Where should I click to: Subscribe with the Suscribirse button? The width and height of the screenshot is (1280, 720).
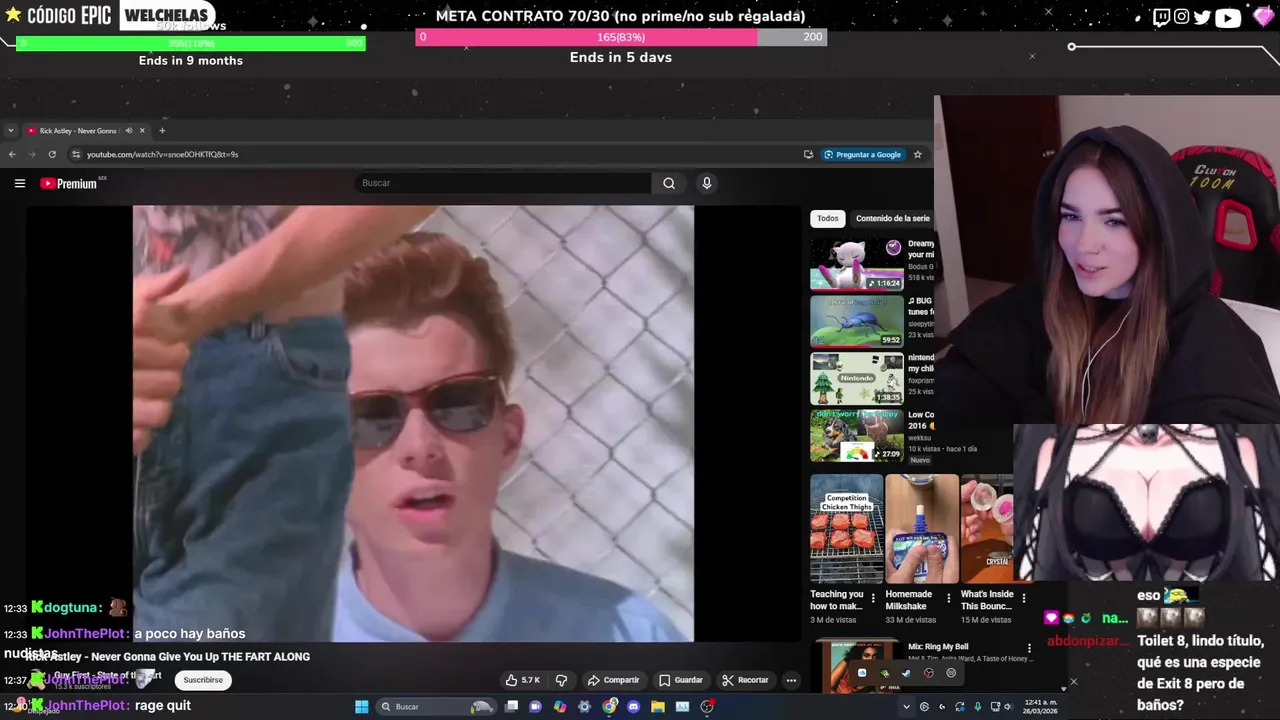point(203,680)
